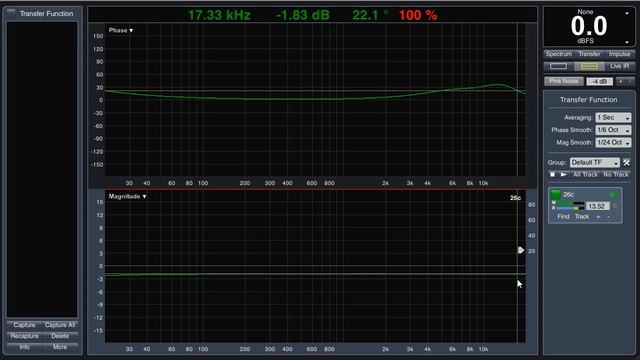Click Track for 26c measurement

pos(582,217)
